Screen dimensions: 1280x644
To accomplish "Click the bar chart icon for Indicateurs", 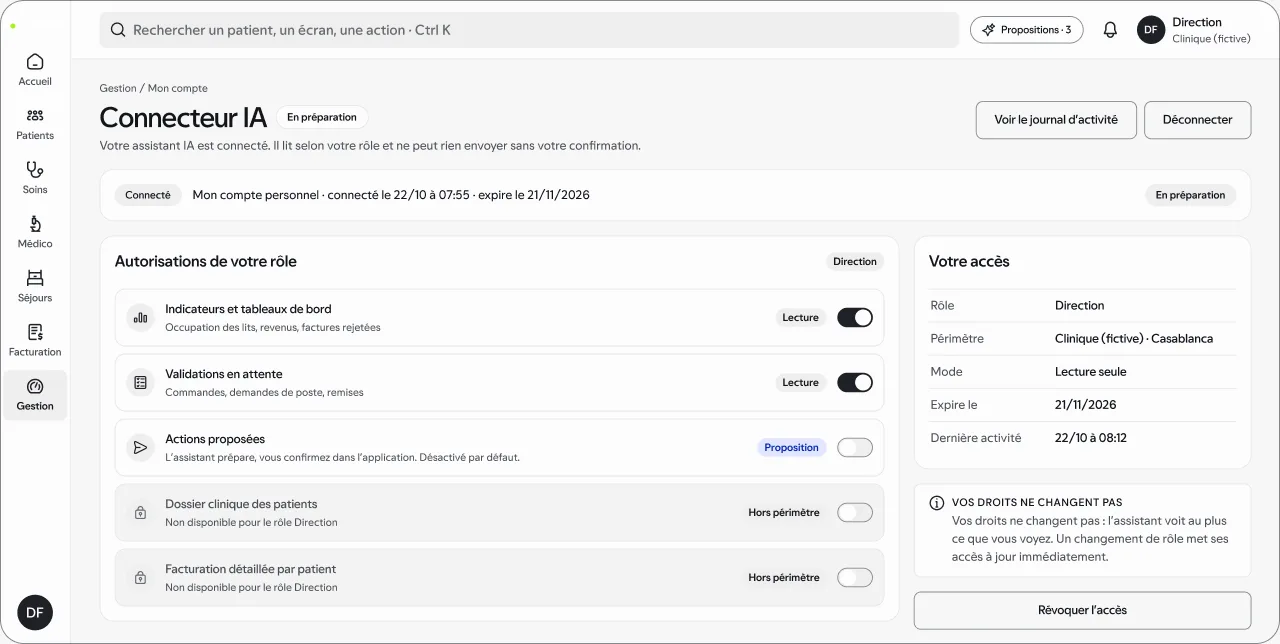I will click(x=141, y=318).
